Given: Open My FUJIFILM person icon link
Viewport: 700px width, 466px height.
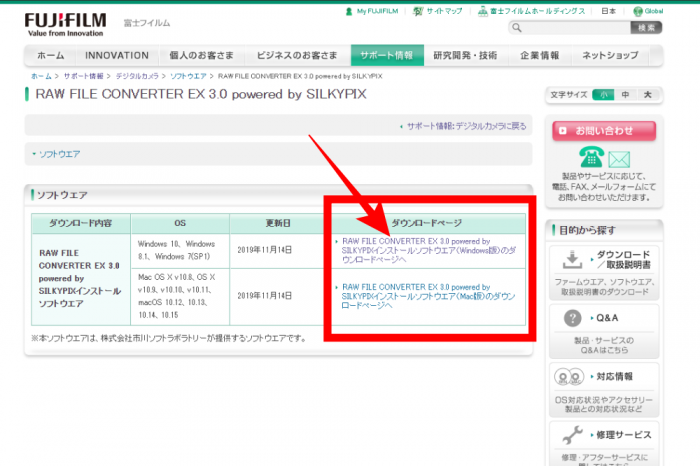Looking at the screenshot, I should [x=349, y=11].
